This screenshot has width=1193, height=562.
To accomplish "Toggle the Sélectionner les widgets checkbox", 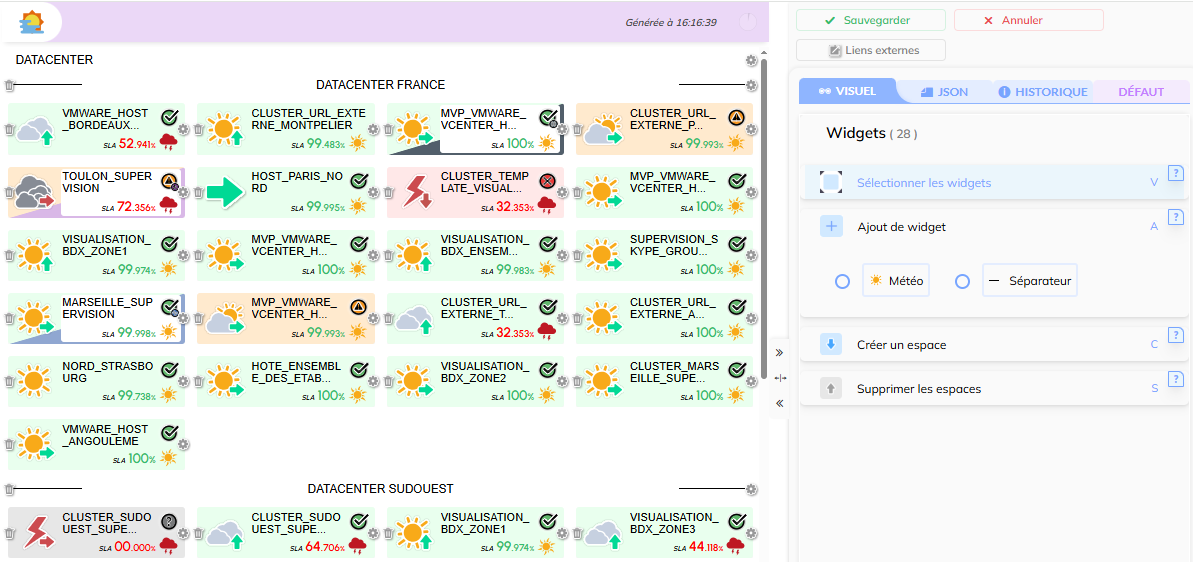I will 831,183.
